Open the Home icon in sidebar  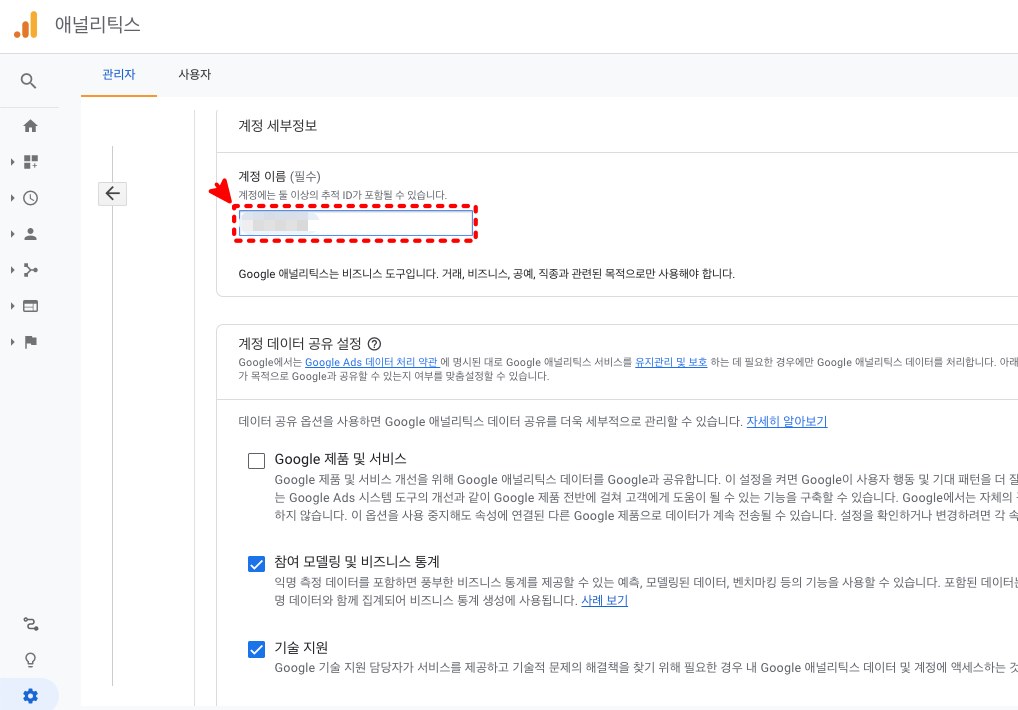(31, 125)
